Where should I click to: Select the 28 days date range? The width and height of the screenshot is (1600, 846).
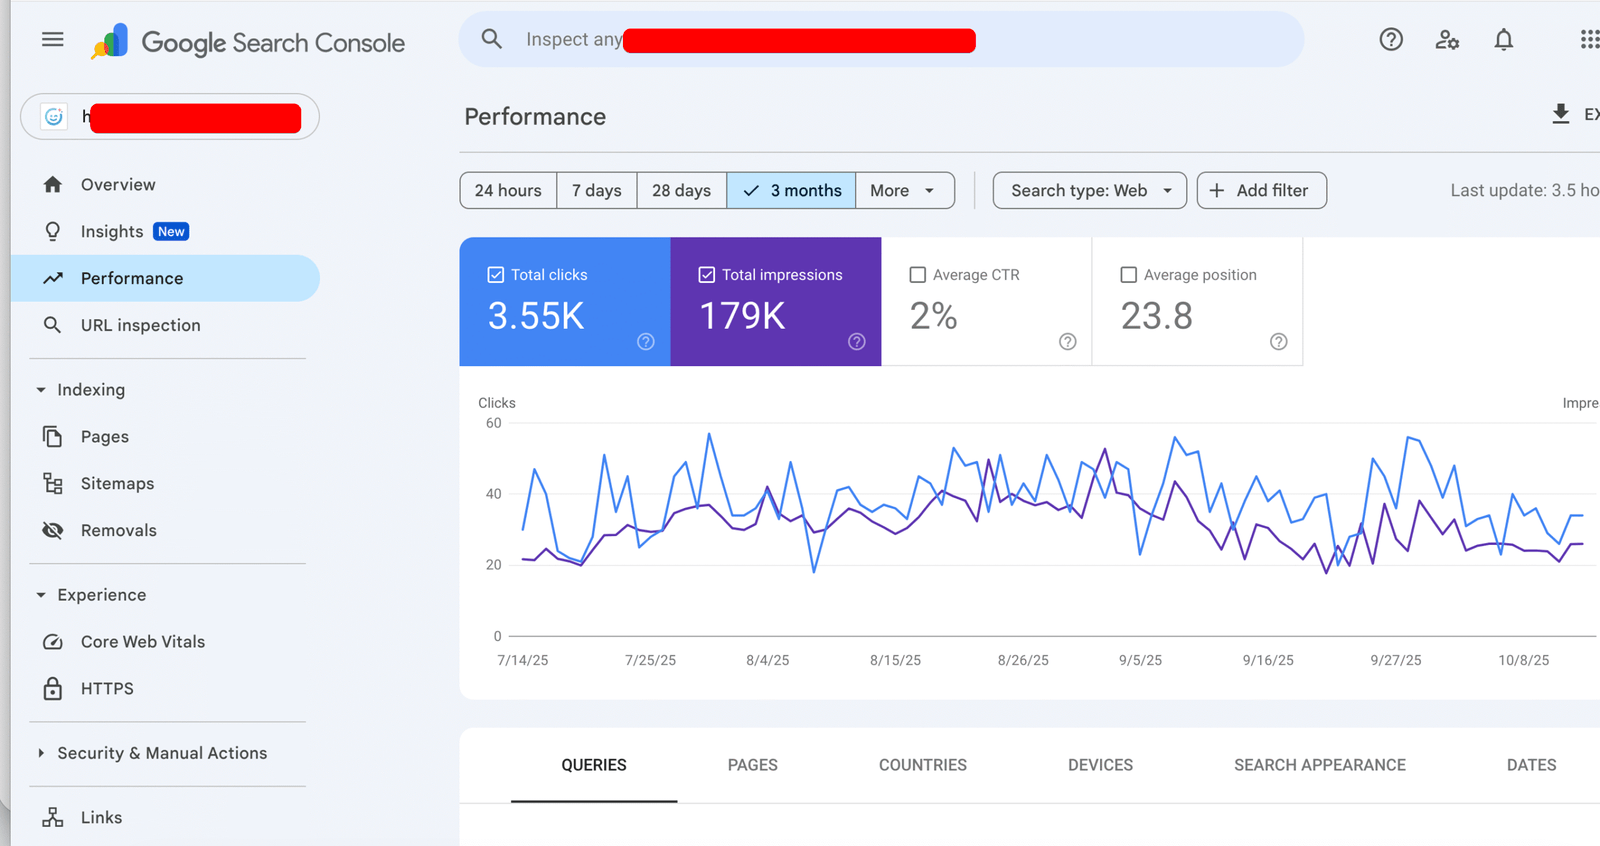pos(681,191)
